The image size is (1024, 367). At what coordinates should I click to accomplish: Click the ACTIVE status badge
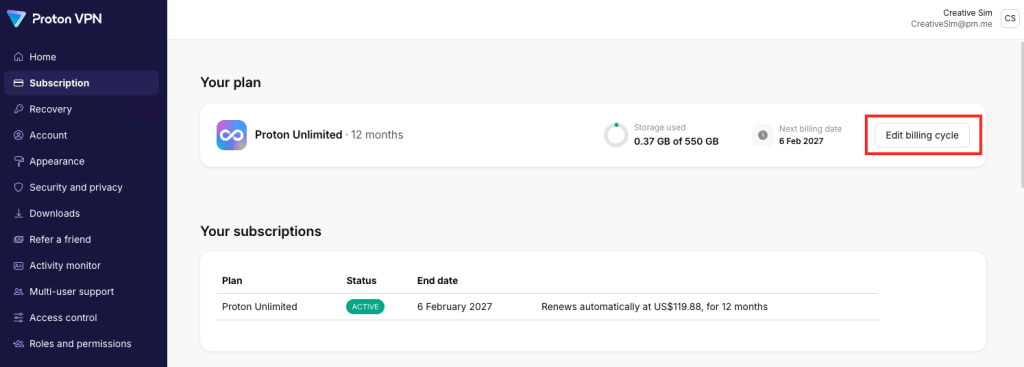365,306
